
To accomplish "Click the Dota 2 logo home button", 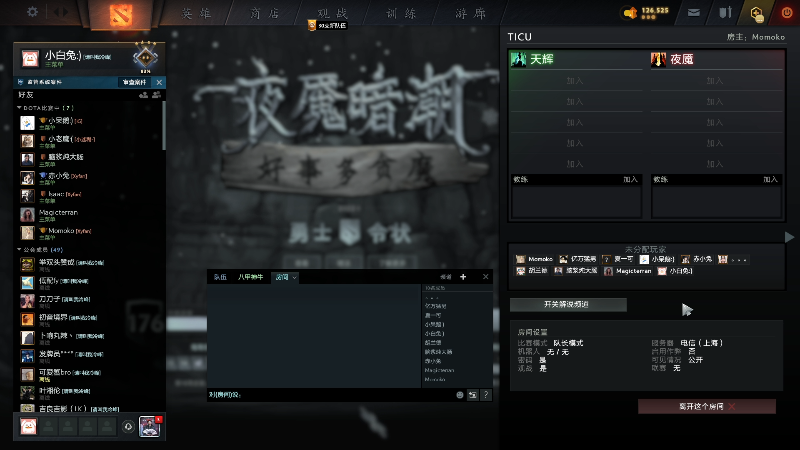I will (121, 15).
